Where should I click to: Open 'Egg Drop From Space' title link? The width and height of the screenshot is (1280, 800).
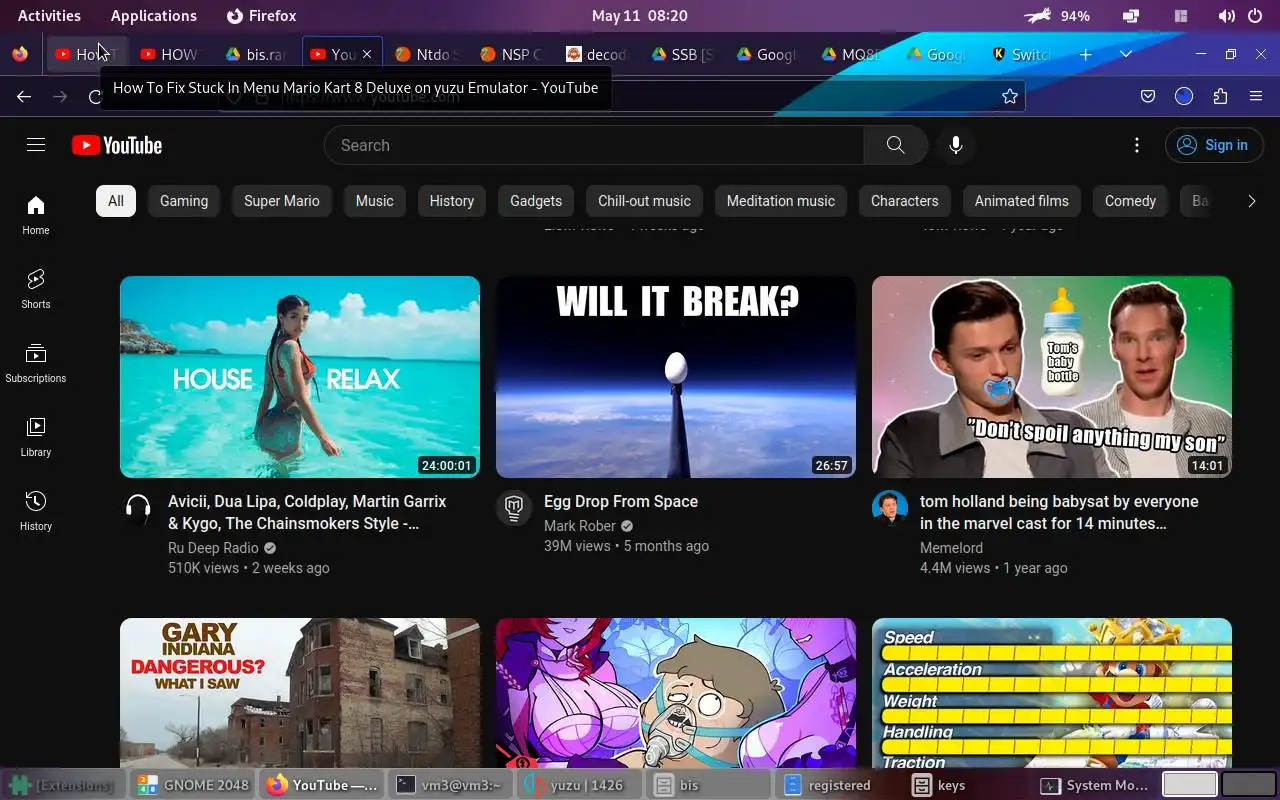621,501
